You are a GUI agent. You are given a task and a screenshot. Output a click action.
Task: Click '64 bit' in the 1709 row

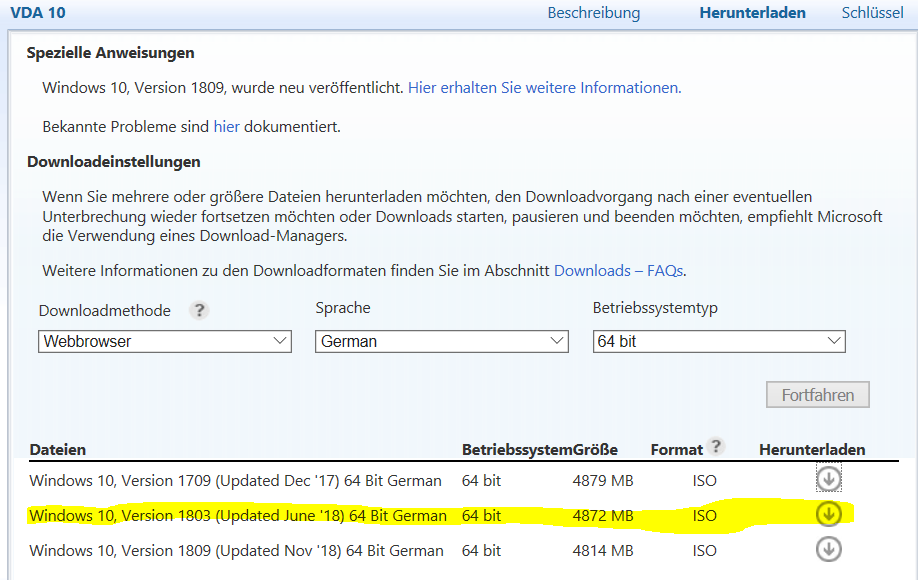[x=481, y=481]
